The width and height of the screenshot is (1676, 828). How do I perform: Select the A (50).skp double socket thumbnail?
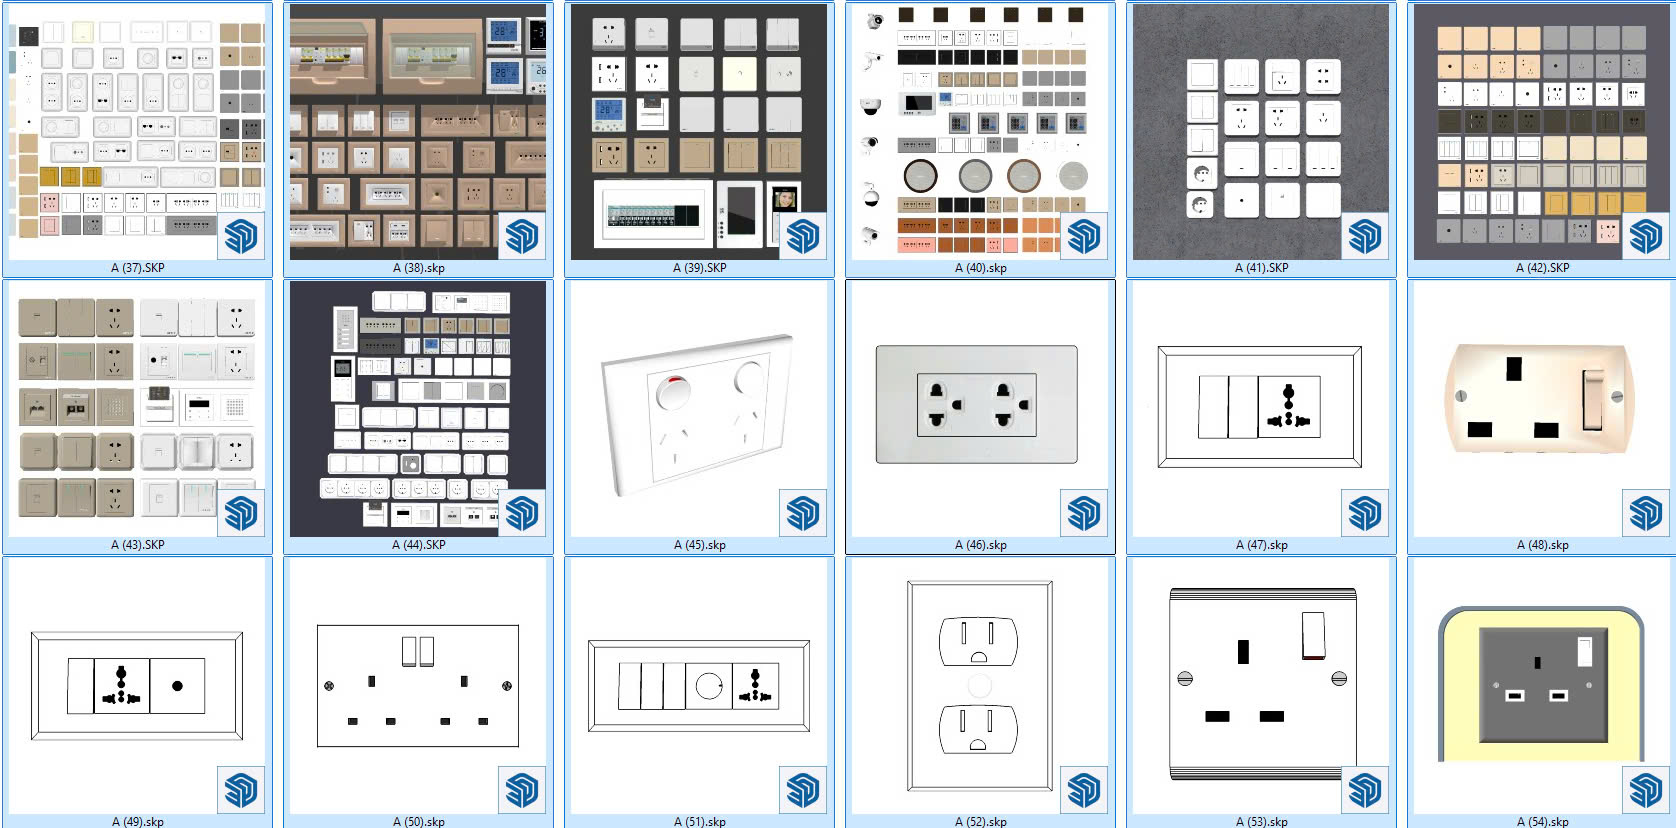click(x=418, y=686)
